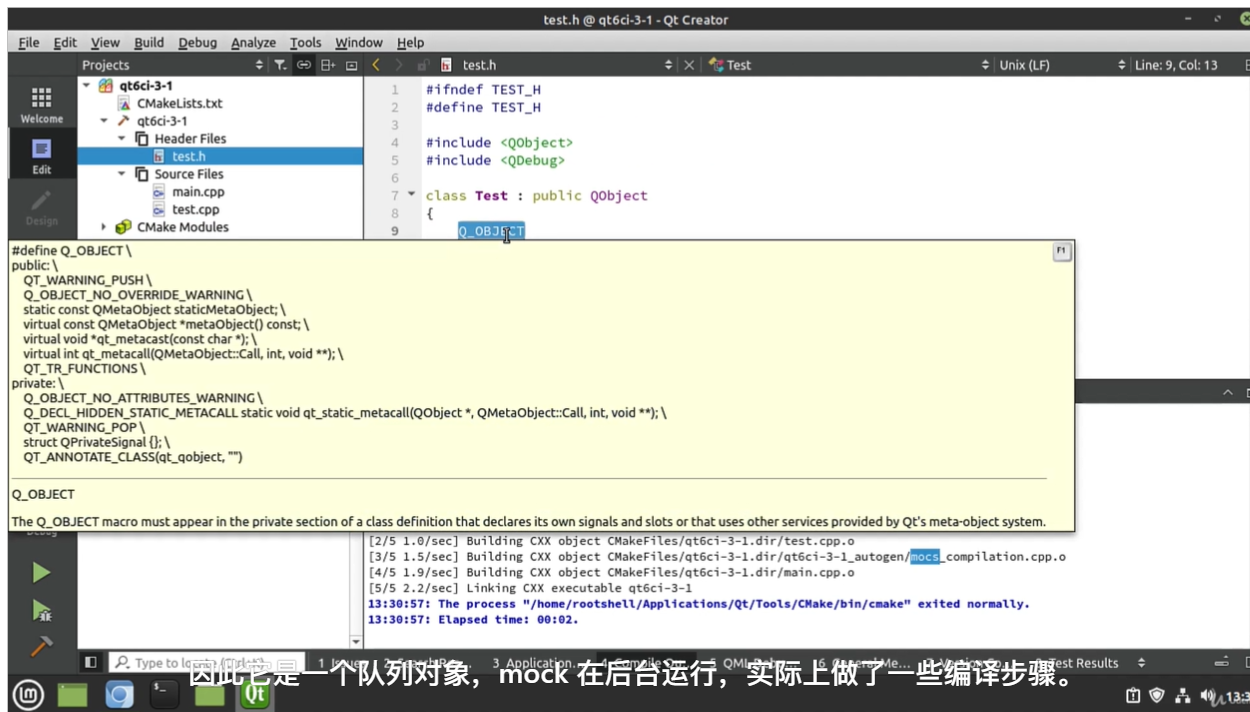Open main.cpp in the project tree

[198, 192]
